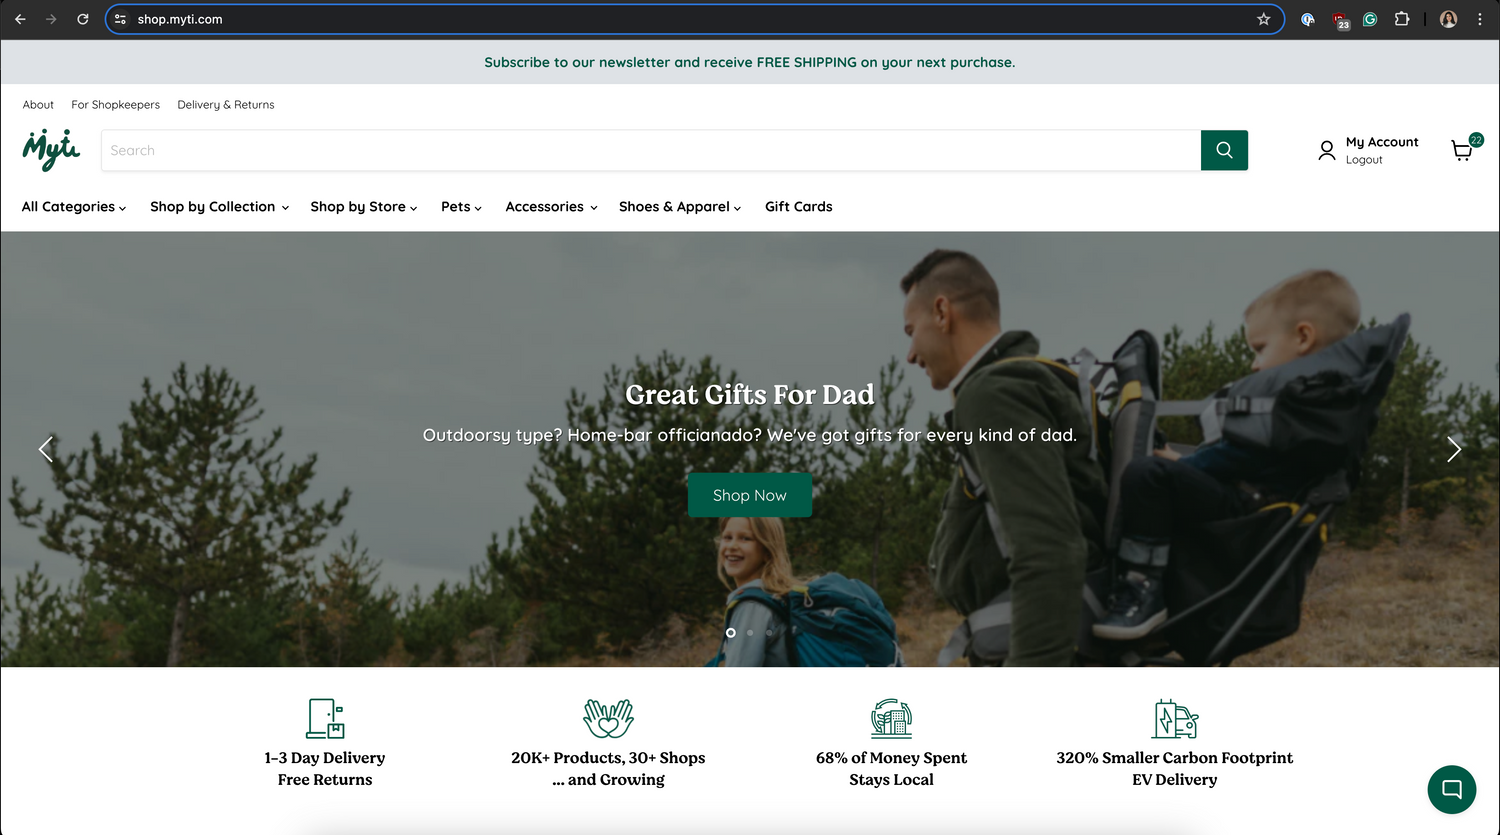Click the Shop Now button
The height and width of the screenshot is (835, 1500).
[x=749, y=495]
